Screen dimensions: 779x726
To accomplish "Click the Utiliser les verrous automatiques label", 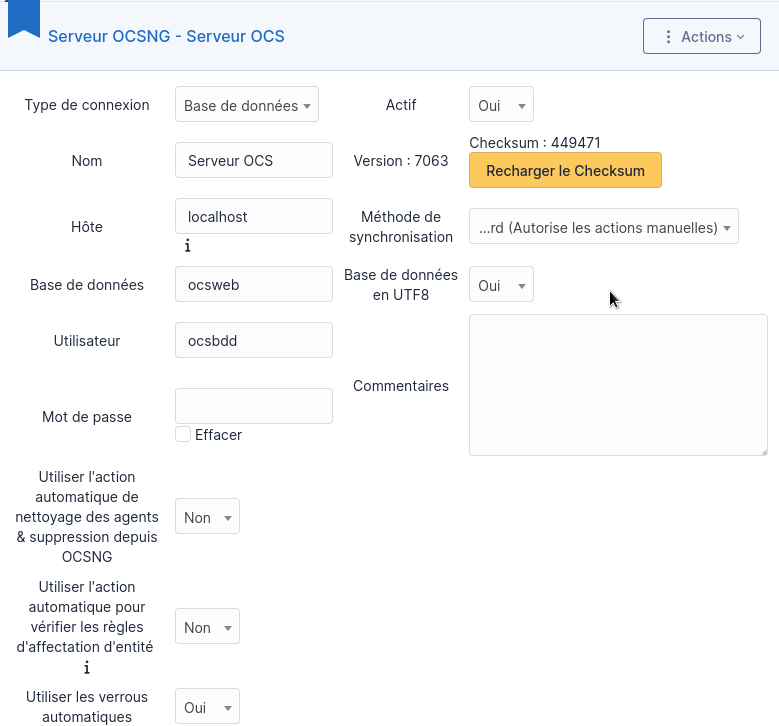I will point(87,707).
